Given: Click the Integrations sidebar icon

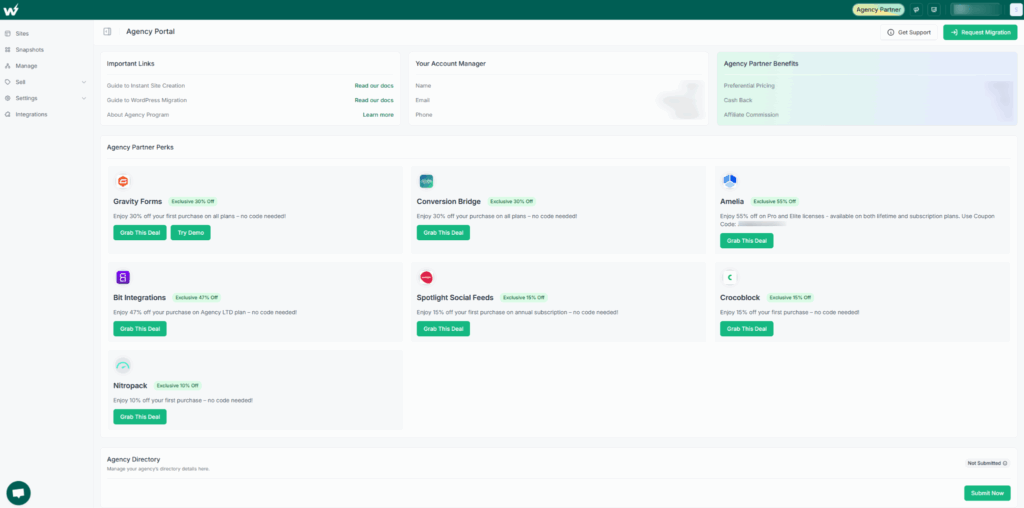Looking at the screenshot, I should (x=7, y=114).
